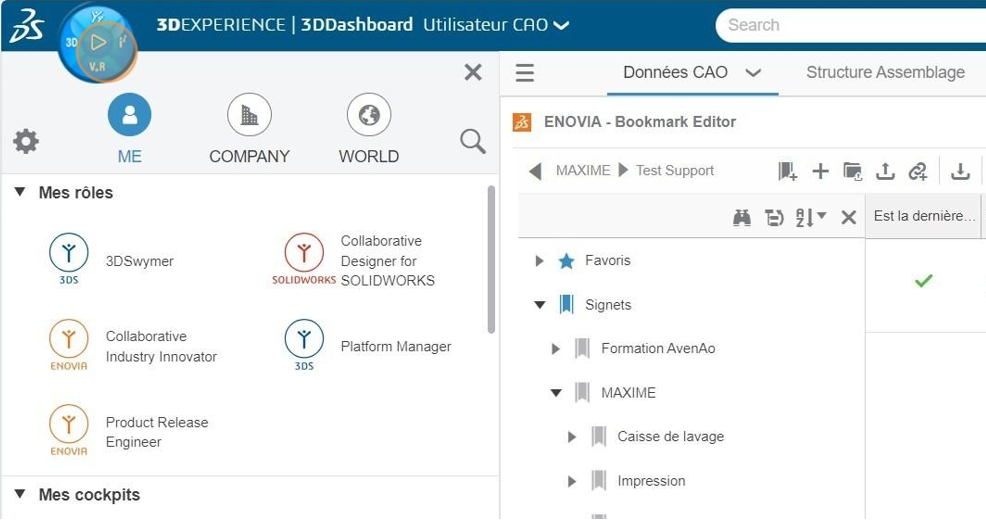Open Collaborative Industry Innovator role icon
986x522 pixels.
pos(69,345)
